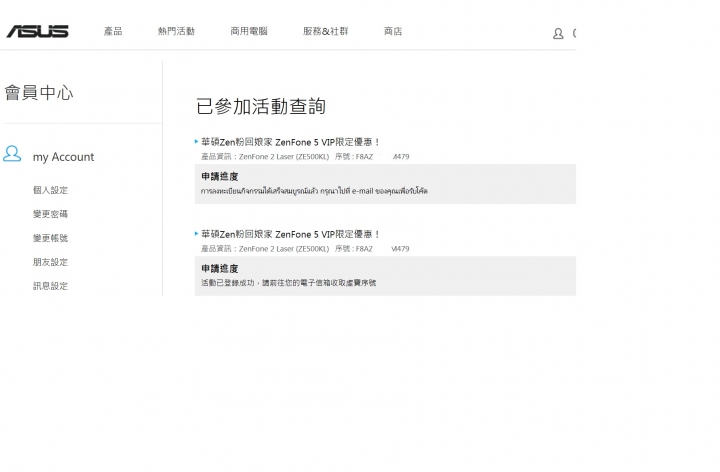This screenshot has width=720, height=472.
Task: Click second 華碩Zen粉回娘家 activity title
Action: pyautogui.click(x=290, y=234)
